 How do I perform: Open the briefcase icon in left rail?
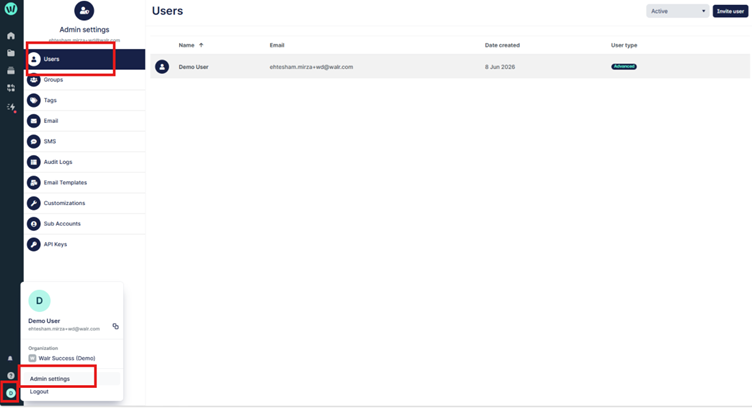(x=11, y=70)
